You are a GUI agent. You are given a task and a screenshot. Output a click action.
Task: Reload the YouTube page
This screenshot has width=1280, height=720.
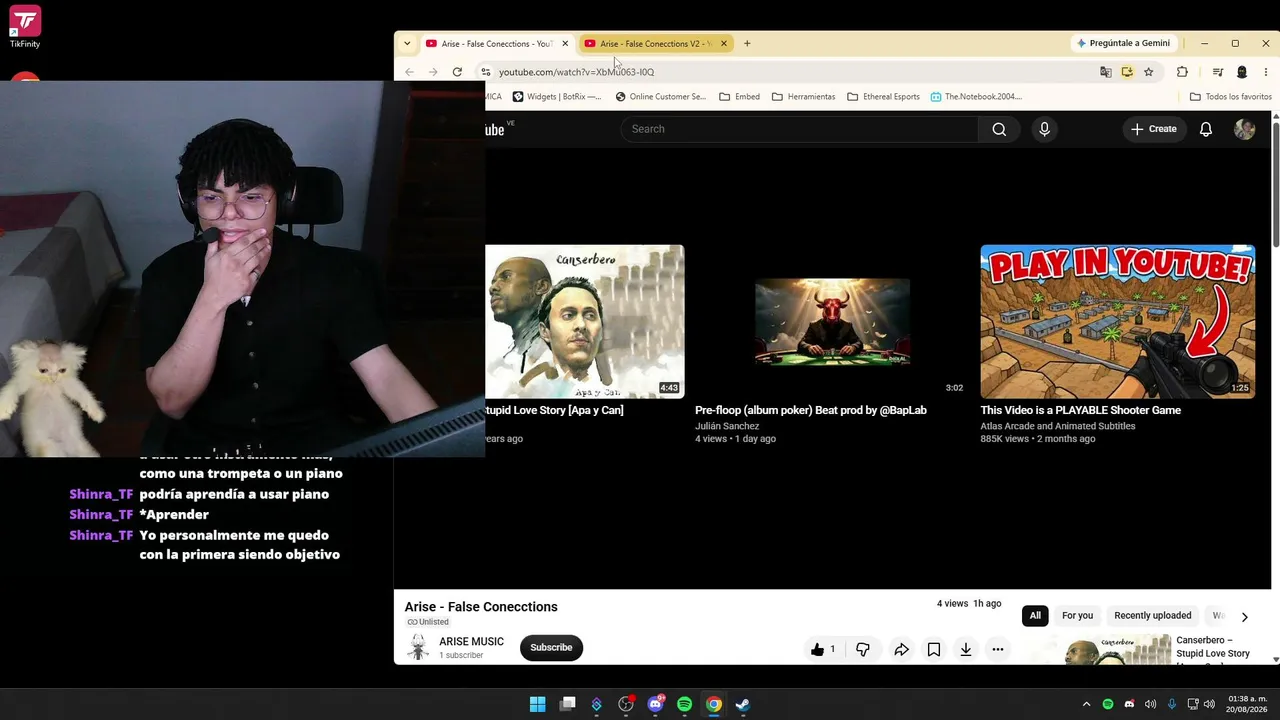[x=457, y=72]
